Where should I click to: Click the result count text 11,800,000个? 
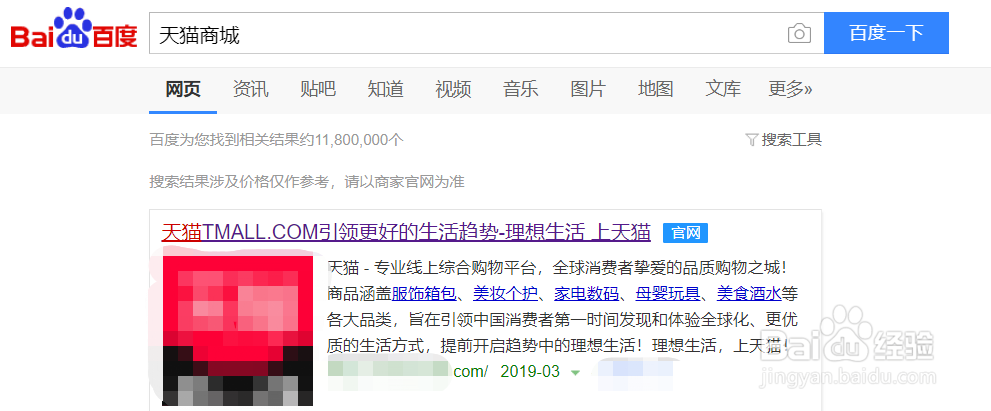tap(358, 140)
